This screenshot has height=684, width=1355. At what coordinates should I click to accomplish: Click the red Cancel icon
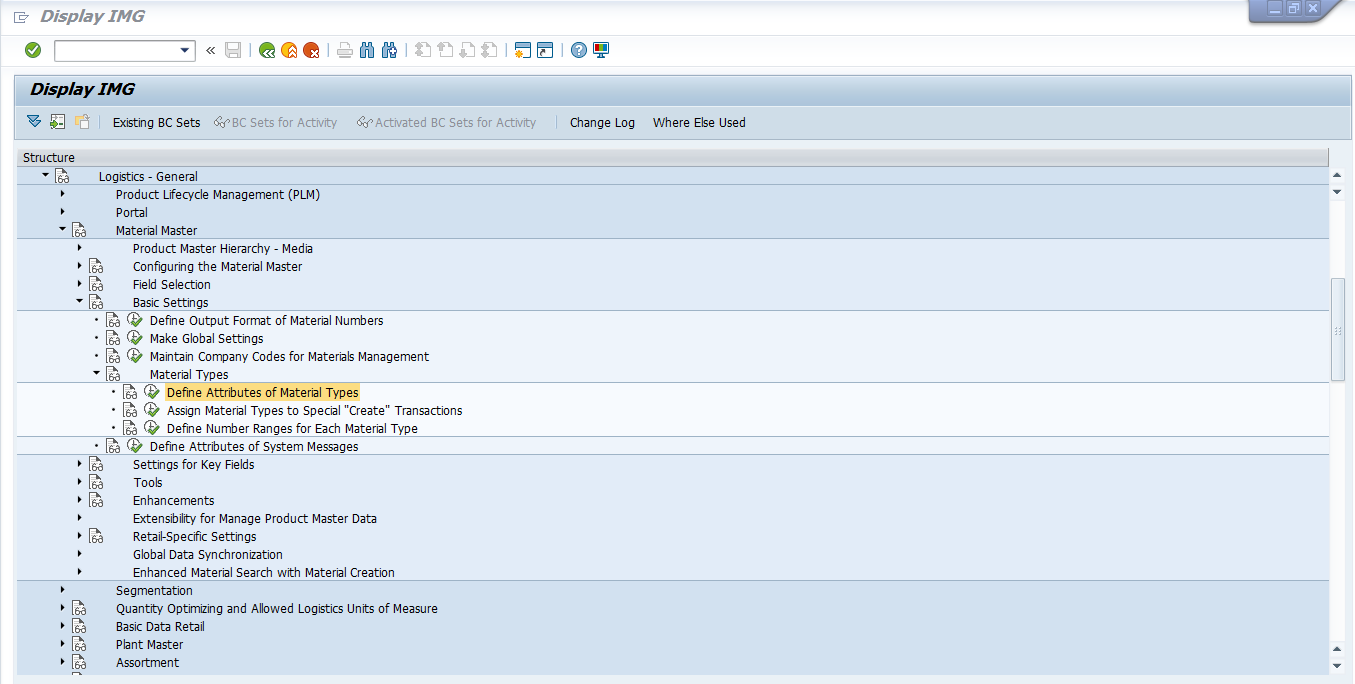tap(312, 50)
